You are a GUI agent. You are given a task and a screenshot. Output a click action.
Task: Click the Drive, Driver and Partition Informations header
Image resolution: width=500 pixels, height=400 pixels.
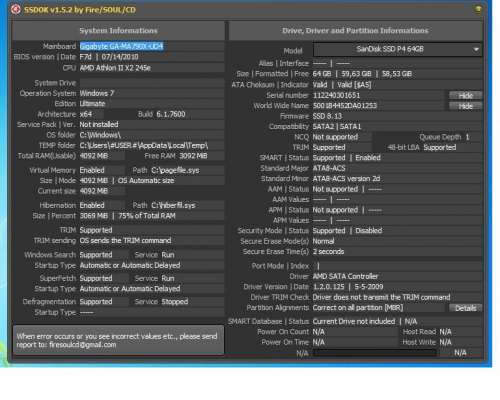355,31
